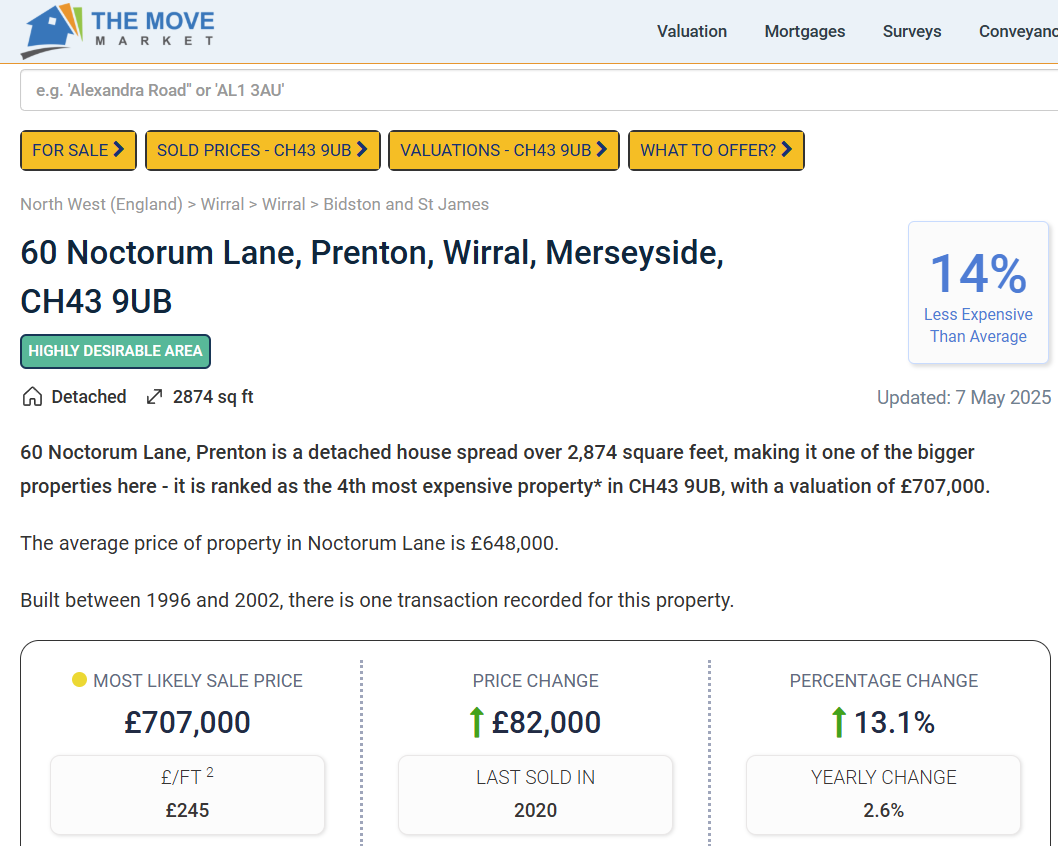Click the green up arrow beside £82,000
Image resolution: width=1058 pixels, height=846 pixels.
tap(476, 722)
